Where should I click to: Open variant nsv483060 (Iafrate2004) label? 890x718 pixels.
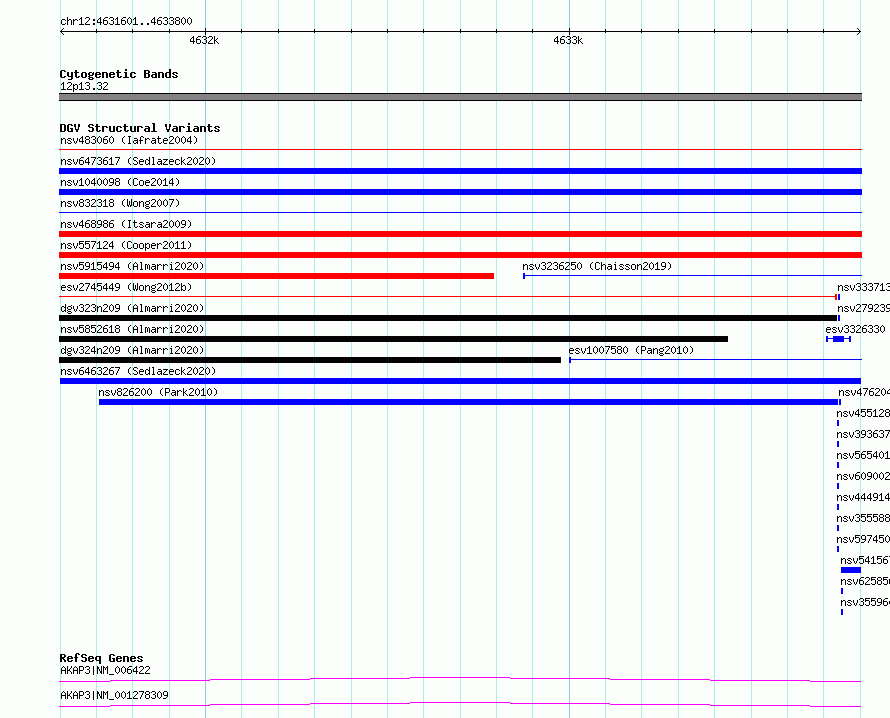(x=129, y=140)
